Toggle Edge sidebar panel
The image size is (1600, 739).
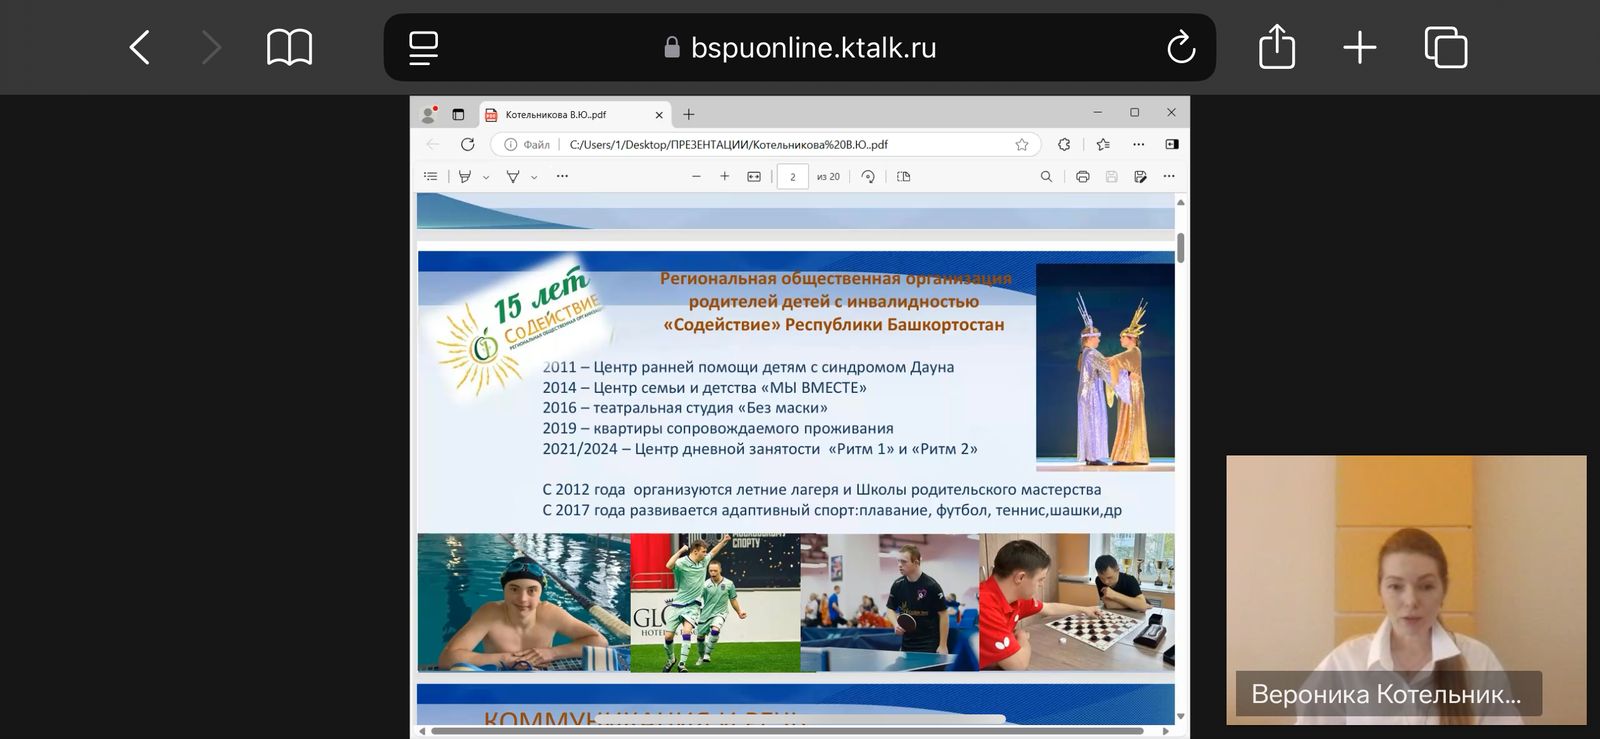click(x=1172, y=144)
